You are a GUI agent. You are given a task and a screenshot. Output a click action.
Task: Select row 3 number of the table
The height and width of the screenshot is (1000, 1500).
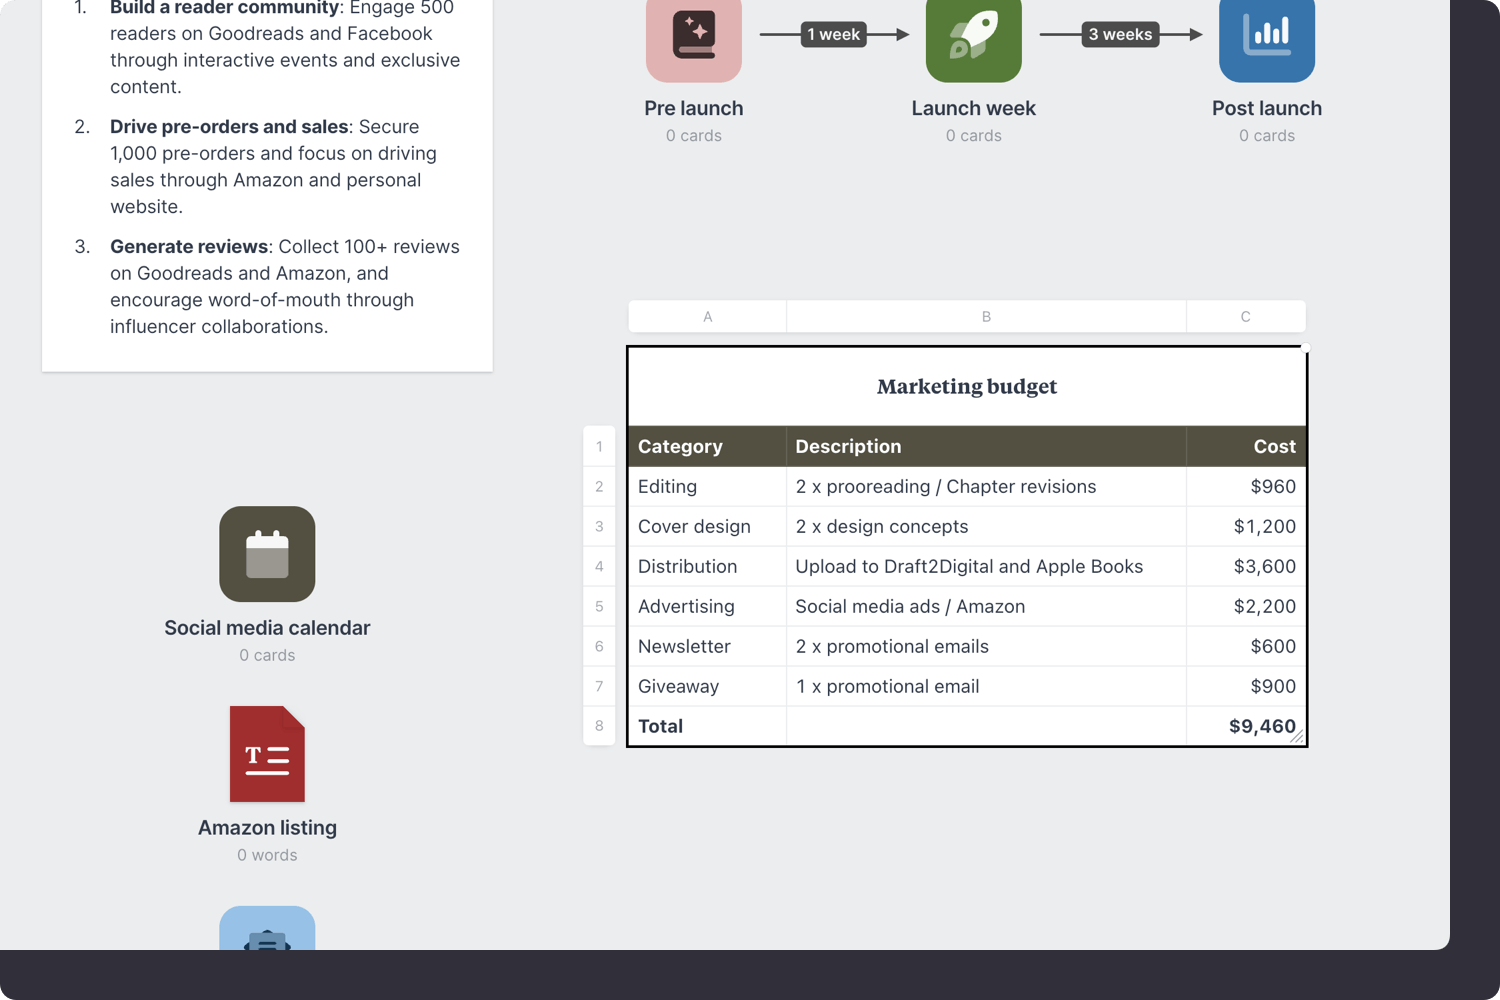pos(599,526)
